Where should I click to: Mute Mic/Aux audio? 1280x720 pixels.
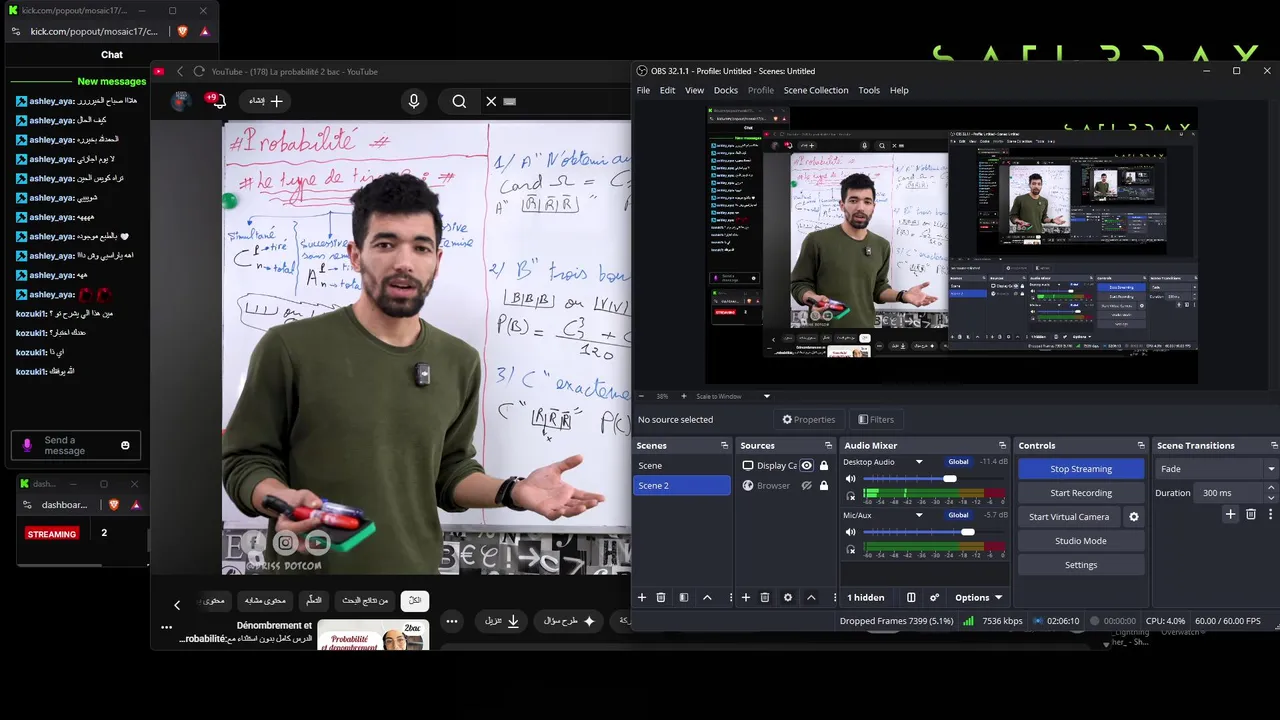pyautogui.click(x=851, y=533)
